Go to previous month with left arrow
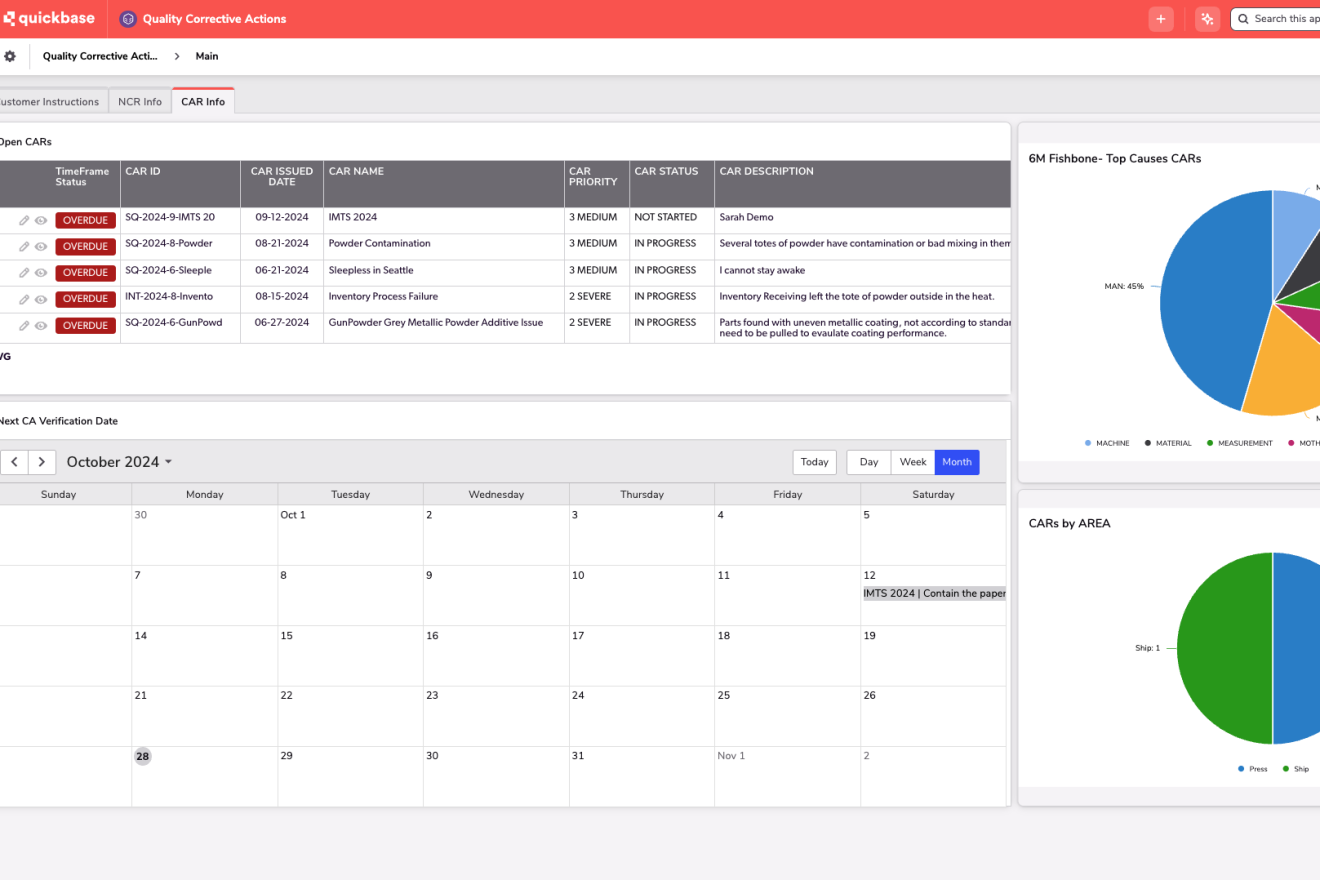Viewport: 1320px width, 880px height. tap(14, 462)
